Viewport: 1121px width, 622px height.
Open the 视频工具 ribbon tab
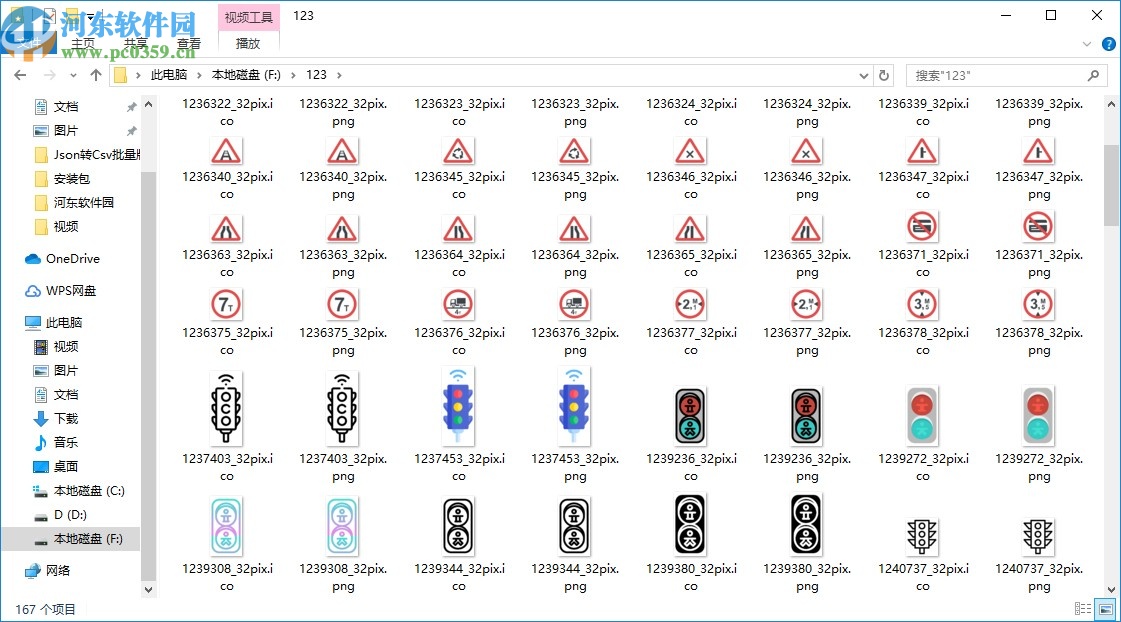tap(248, 17)
